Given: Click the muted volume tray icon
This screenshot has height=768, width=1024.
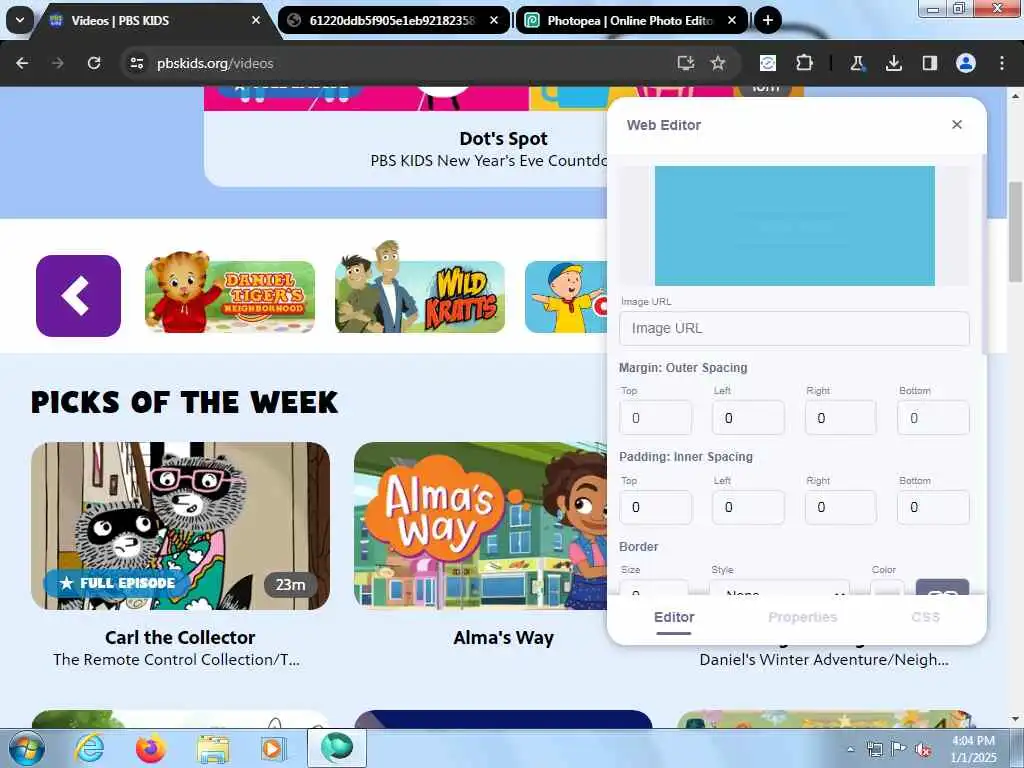Looking at the screenshot, I should point(923,749).
